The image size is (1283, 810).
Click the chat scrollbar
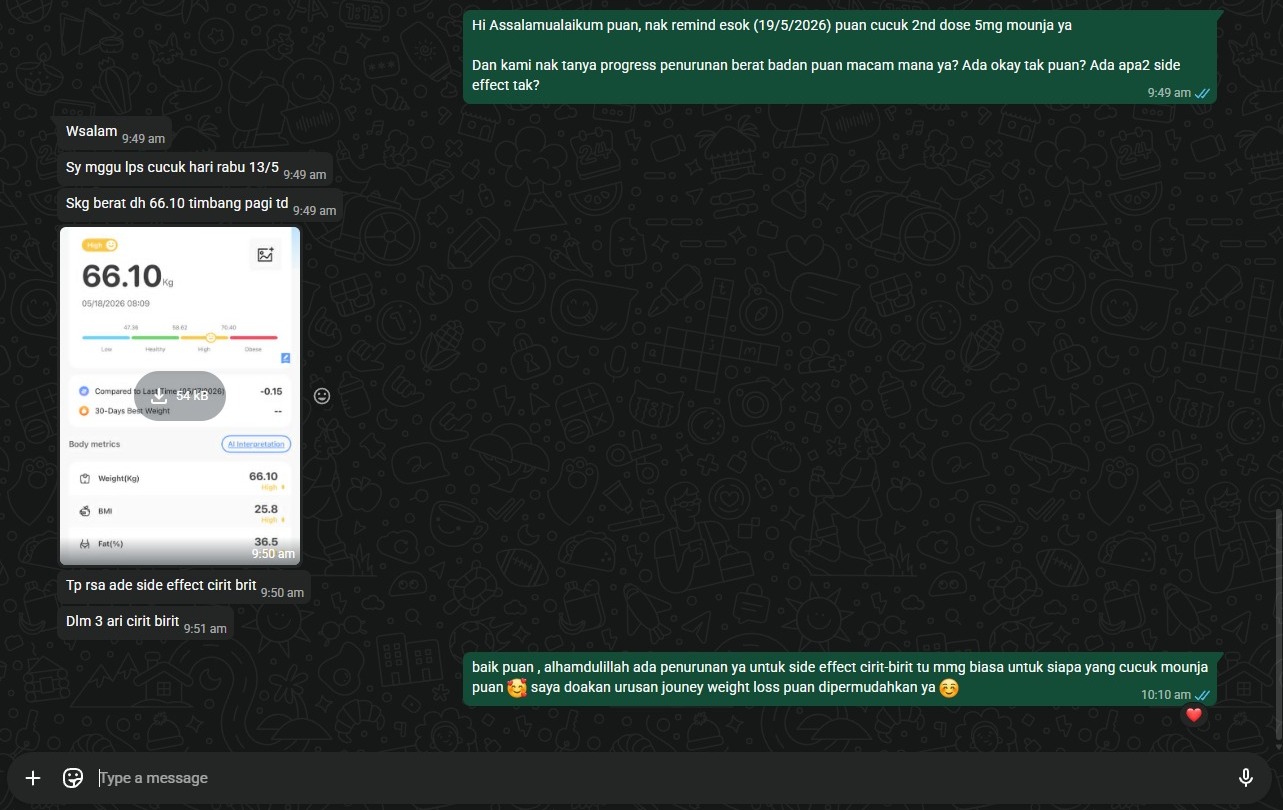tap(1278, 624)
